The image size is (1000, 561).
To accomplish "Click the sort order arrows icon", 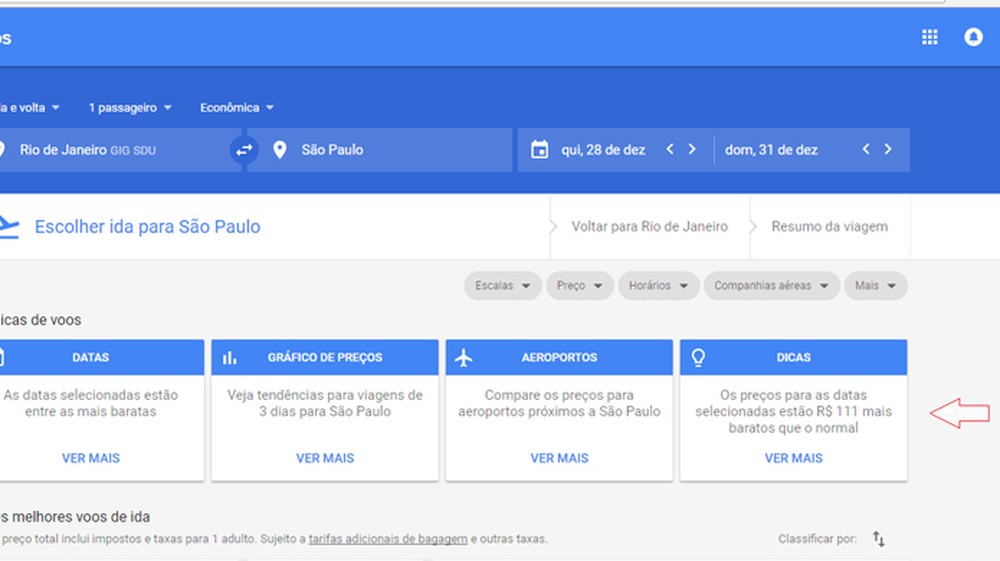I will point(879,539).
